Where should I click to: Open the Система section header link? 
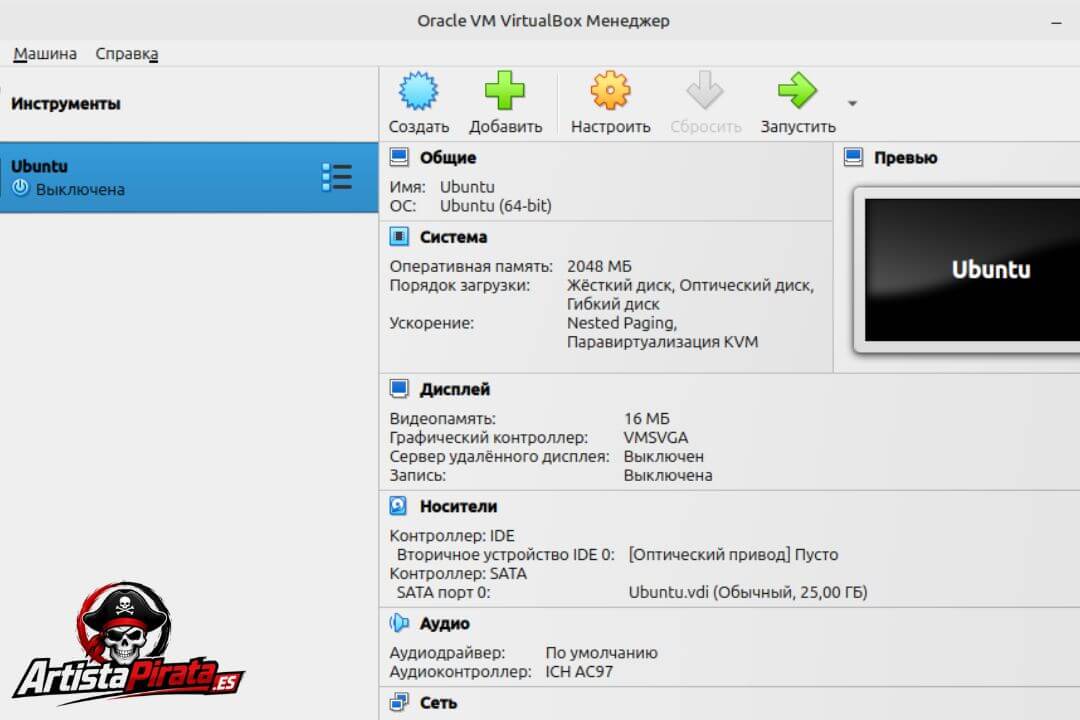click(x=453, y=237)
